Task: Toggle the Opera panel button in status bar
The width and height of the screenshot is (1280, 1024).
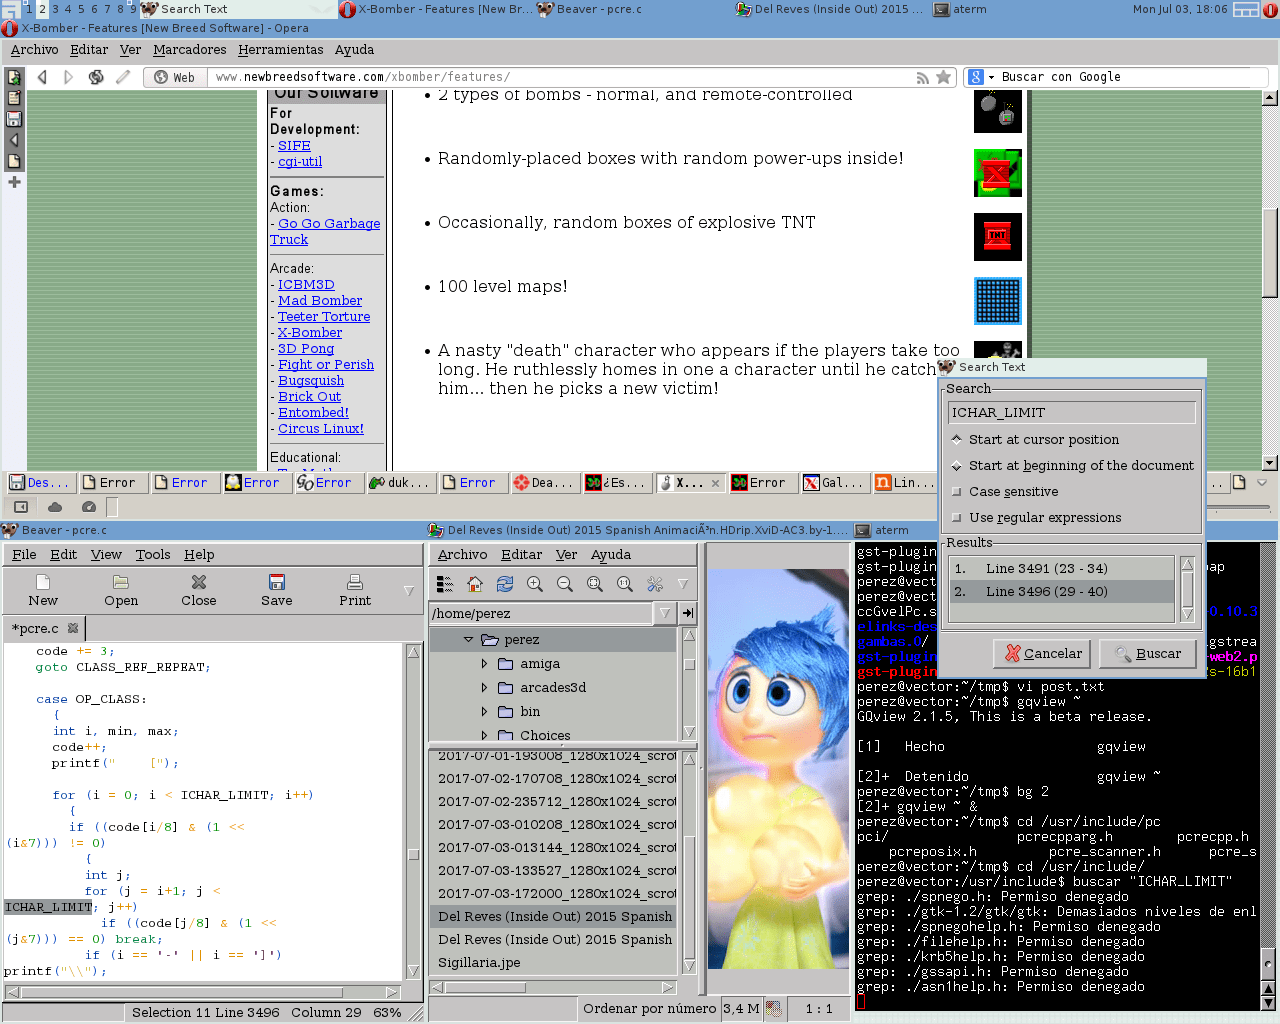Action: coord(20,507)
